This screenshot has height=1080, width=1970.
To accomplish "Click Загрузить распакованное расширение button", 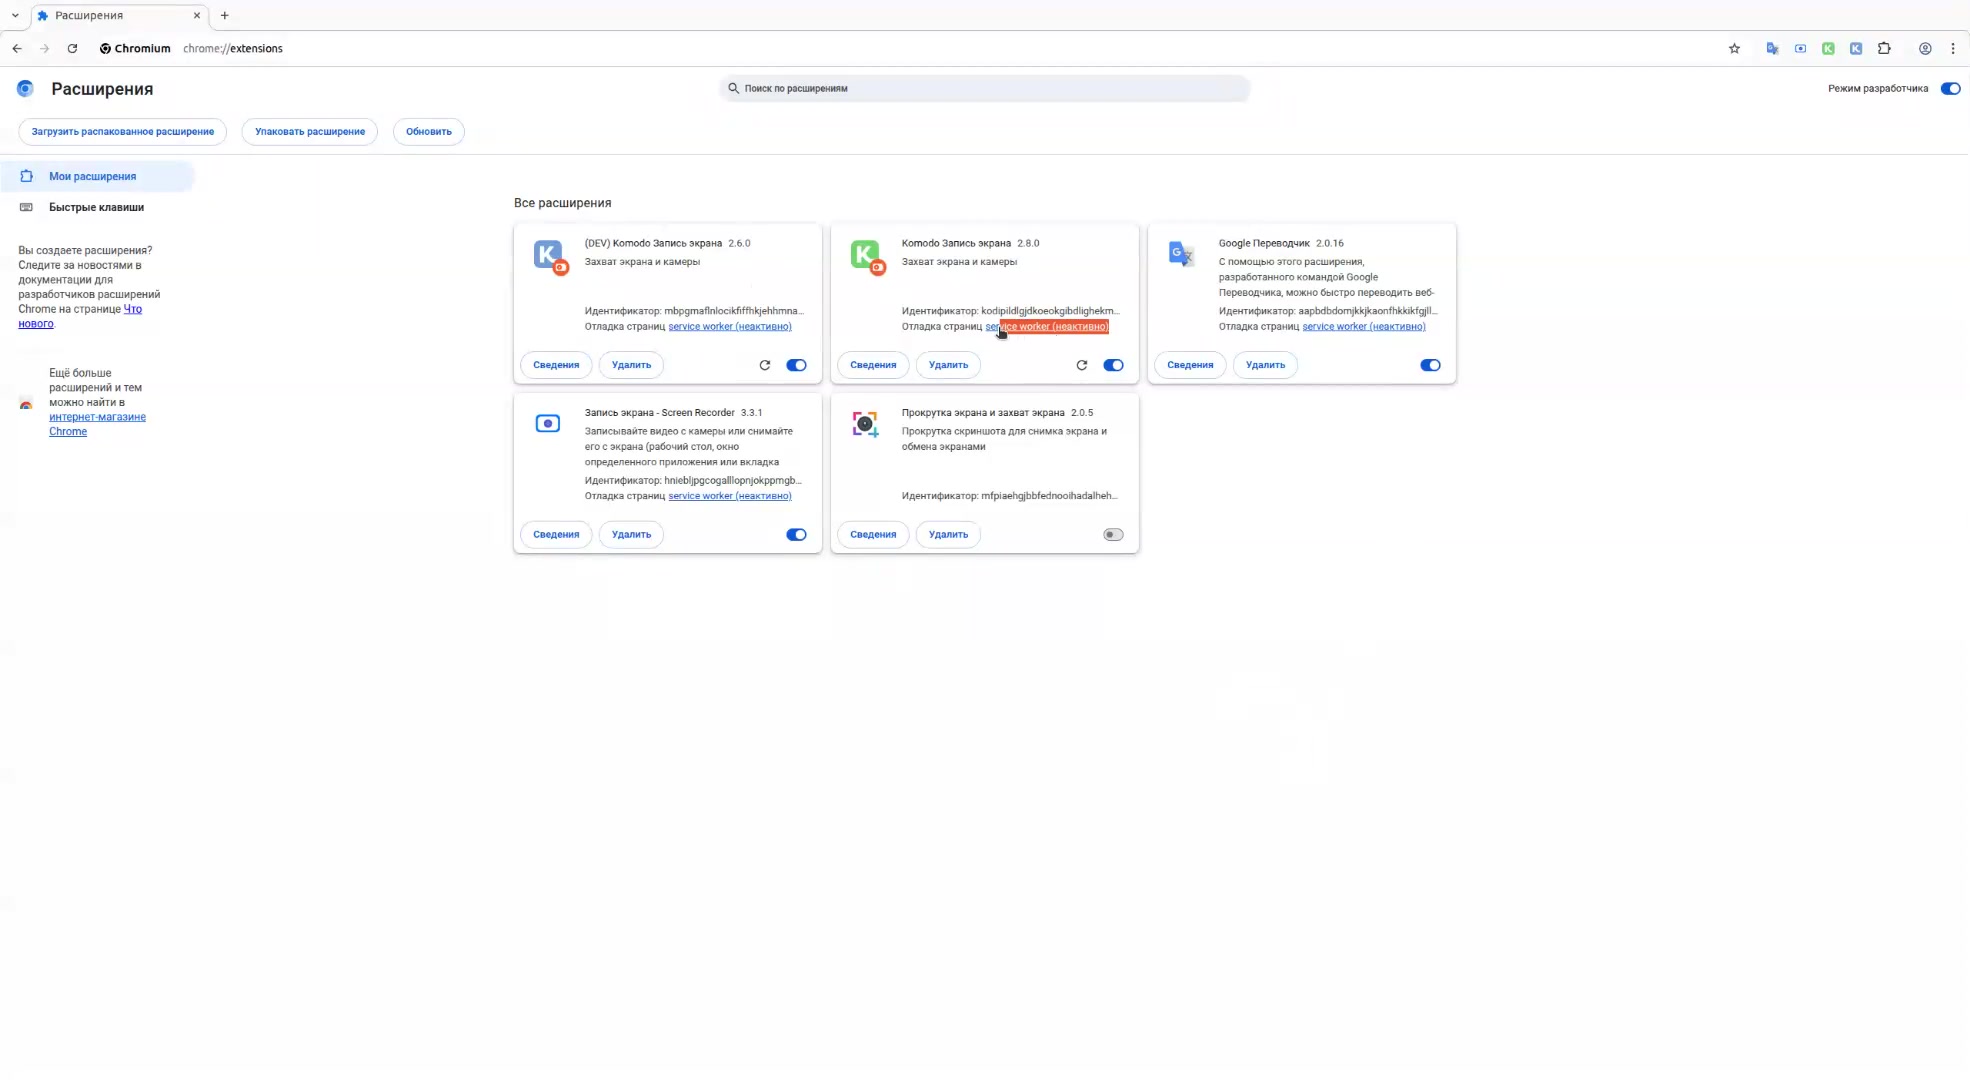I will [x=122, y=131].
